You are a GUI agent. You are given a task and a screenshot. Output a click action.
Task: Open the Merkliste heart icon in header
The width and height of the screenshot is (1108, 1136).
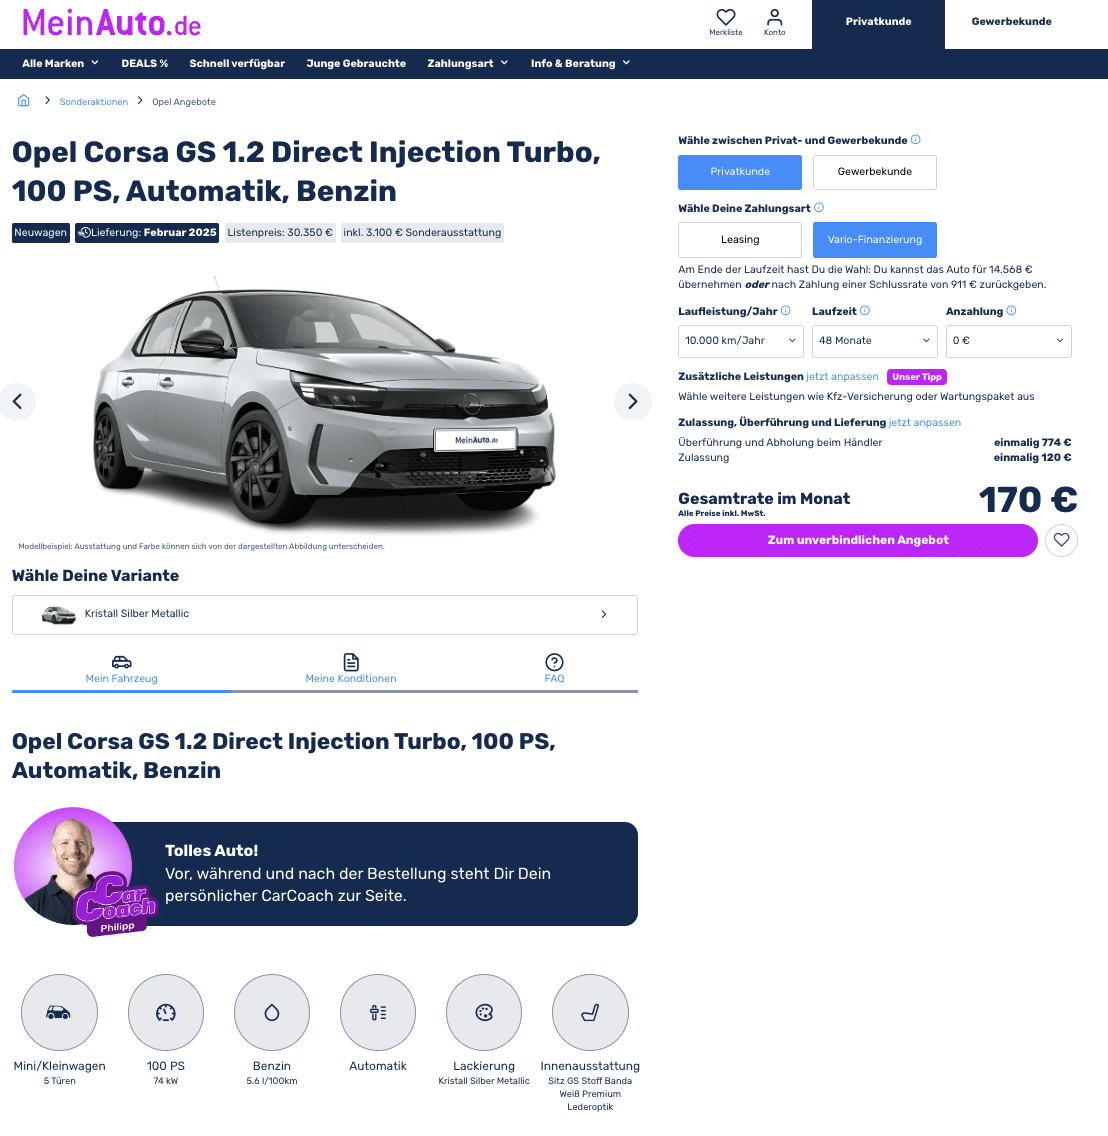(x=725, y=17)
